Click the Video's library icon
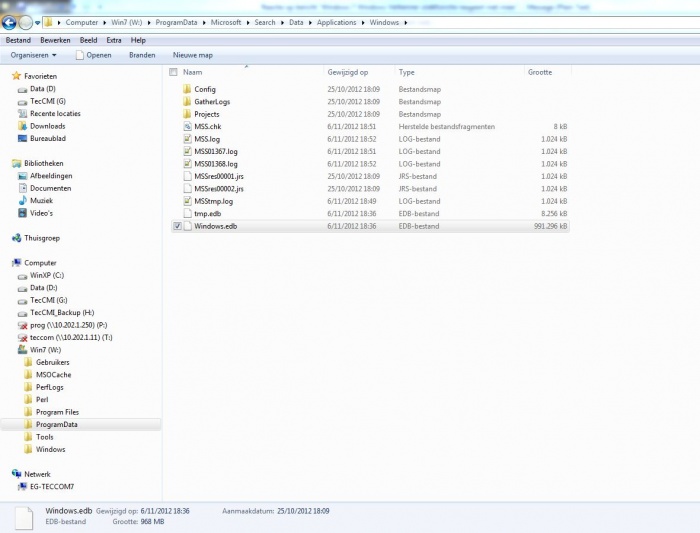Viewport: 700px width, 533px height. (22, 213)
